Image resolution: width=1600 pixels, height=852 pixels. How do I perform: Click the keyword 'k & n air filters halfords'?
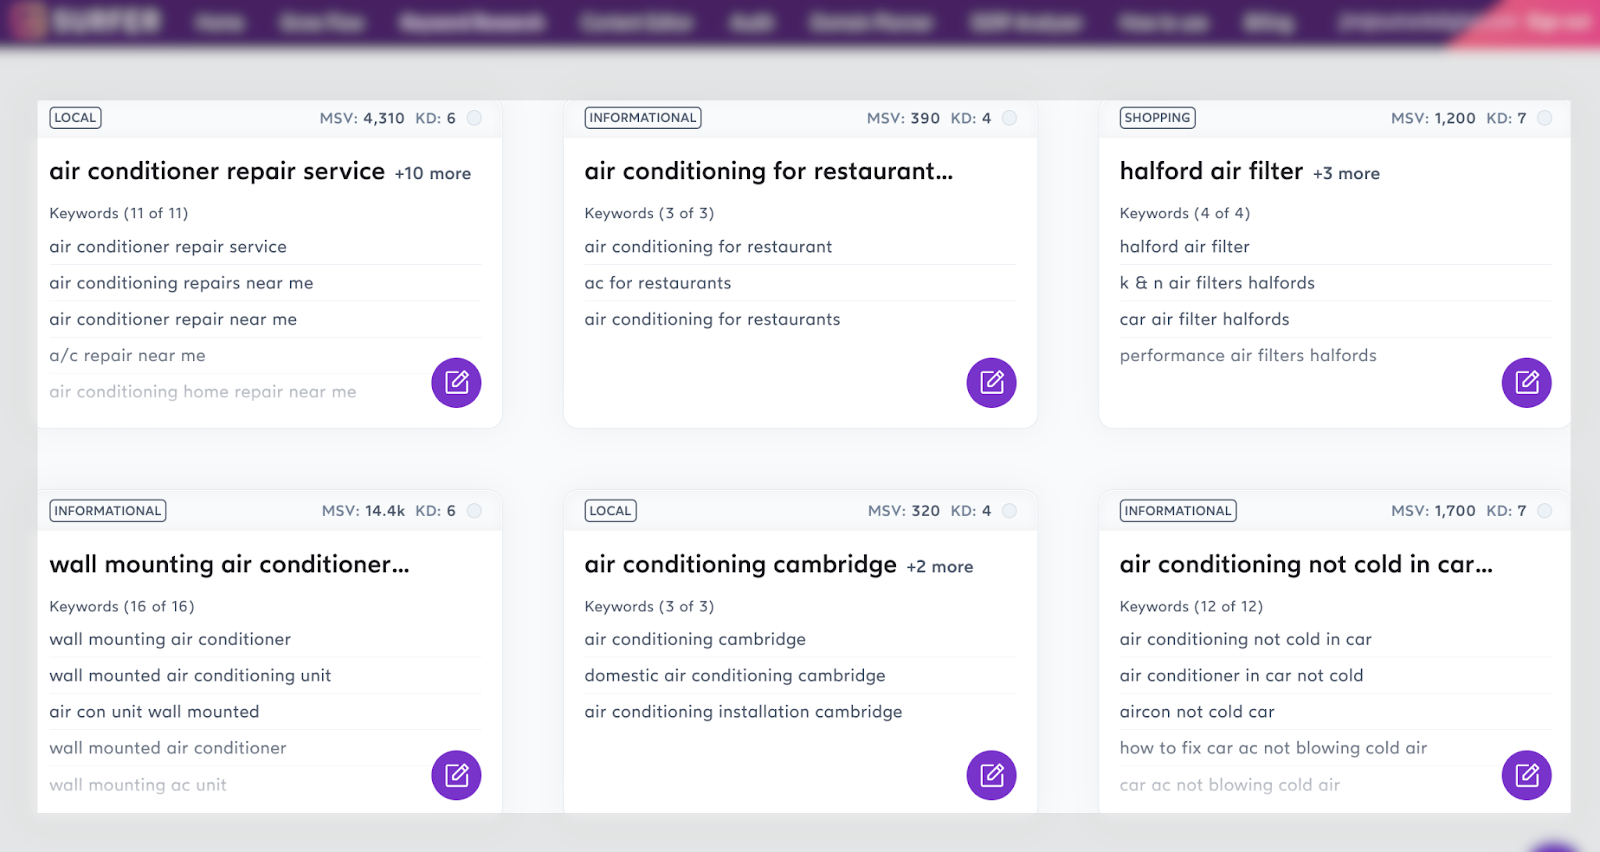(x=1217, y=283)
